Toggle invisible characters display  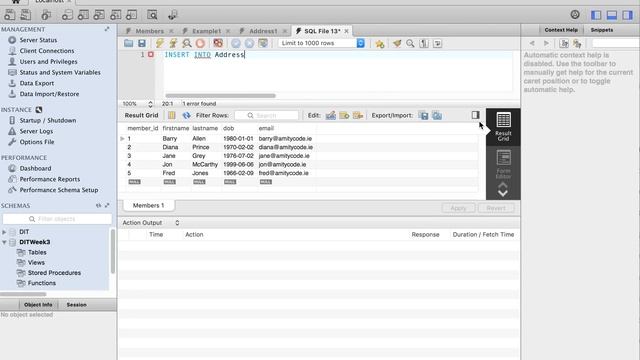pos(424,43)
